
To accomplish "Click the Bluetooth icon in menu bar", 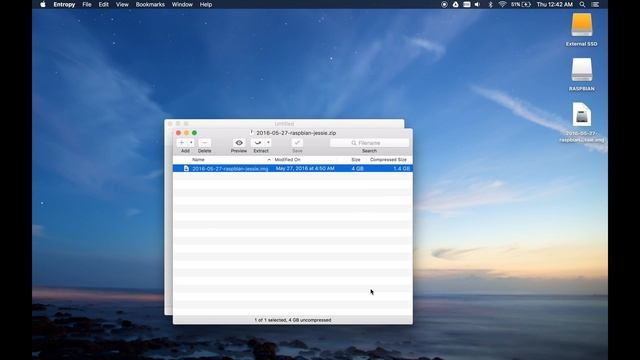I will (x=491, y=4).
